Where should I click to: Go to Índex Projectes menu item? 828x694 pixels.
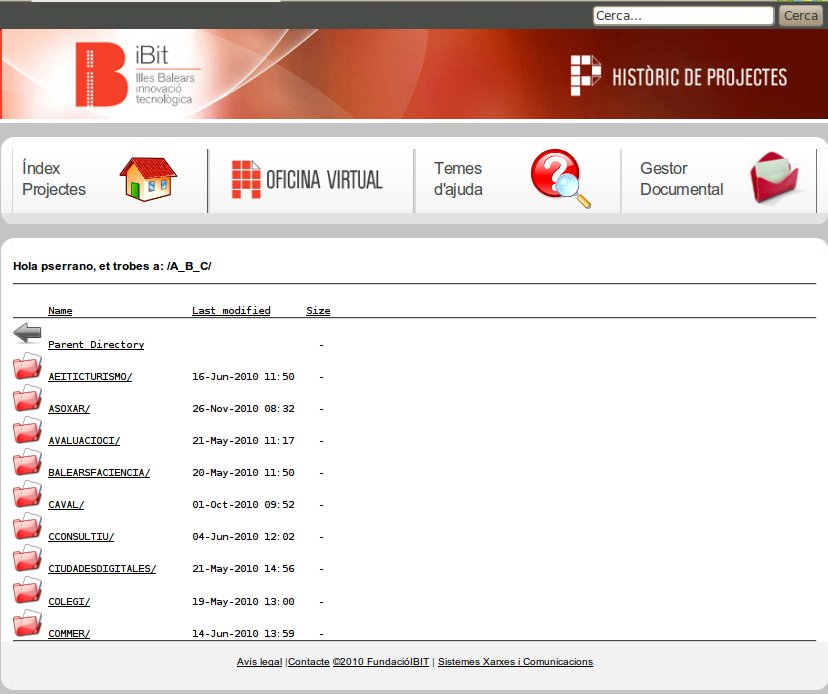coord(54,179)
